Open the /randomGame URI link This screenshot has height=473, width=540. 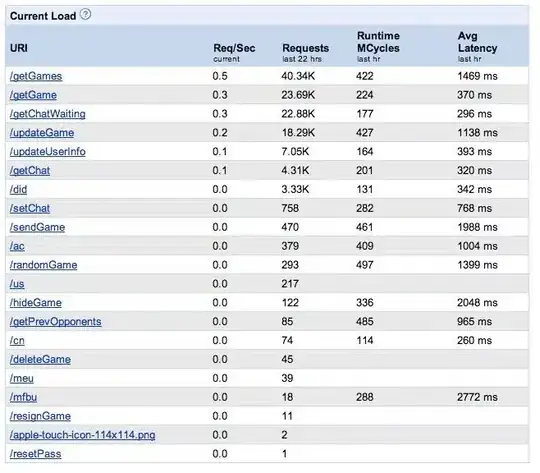[43, 265]
